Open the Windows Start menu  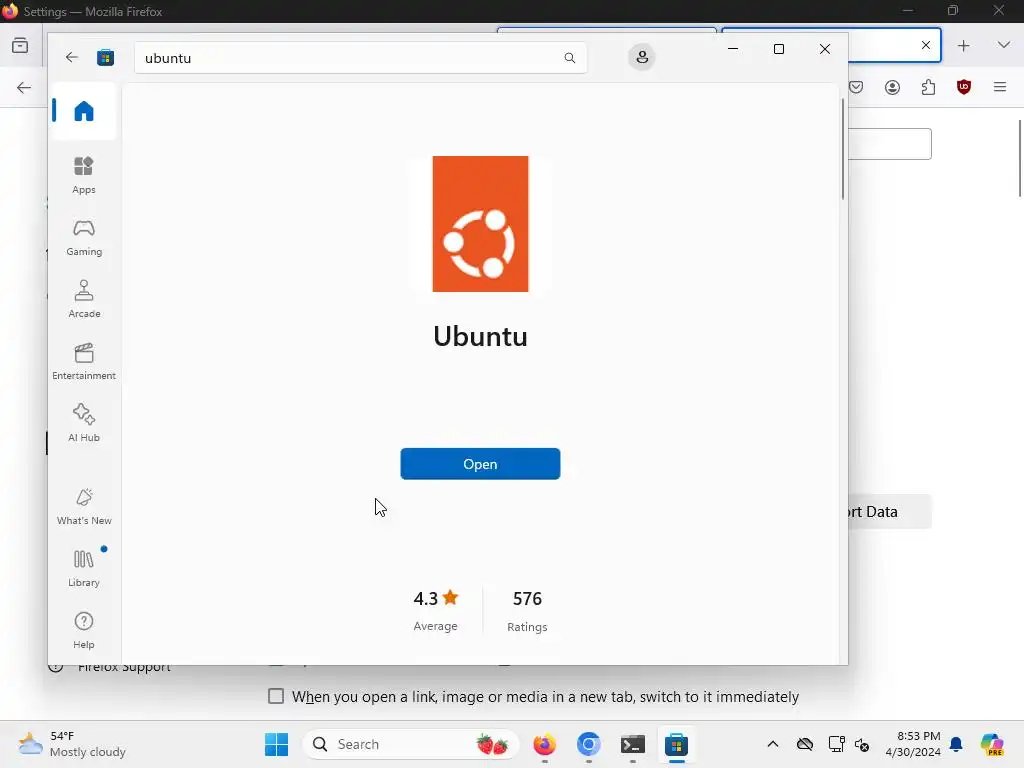276,744
